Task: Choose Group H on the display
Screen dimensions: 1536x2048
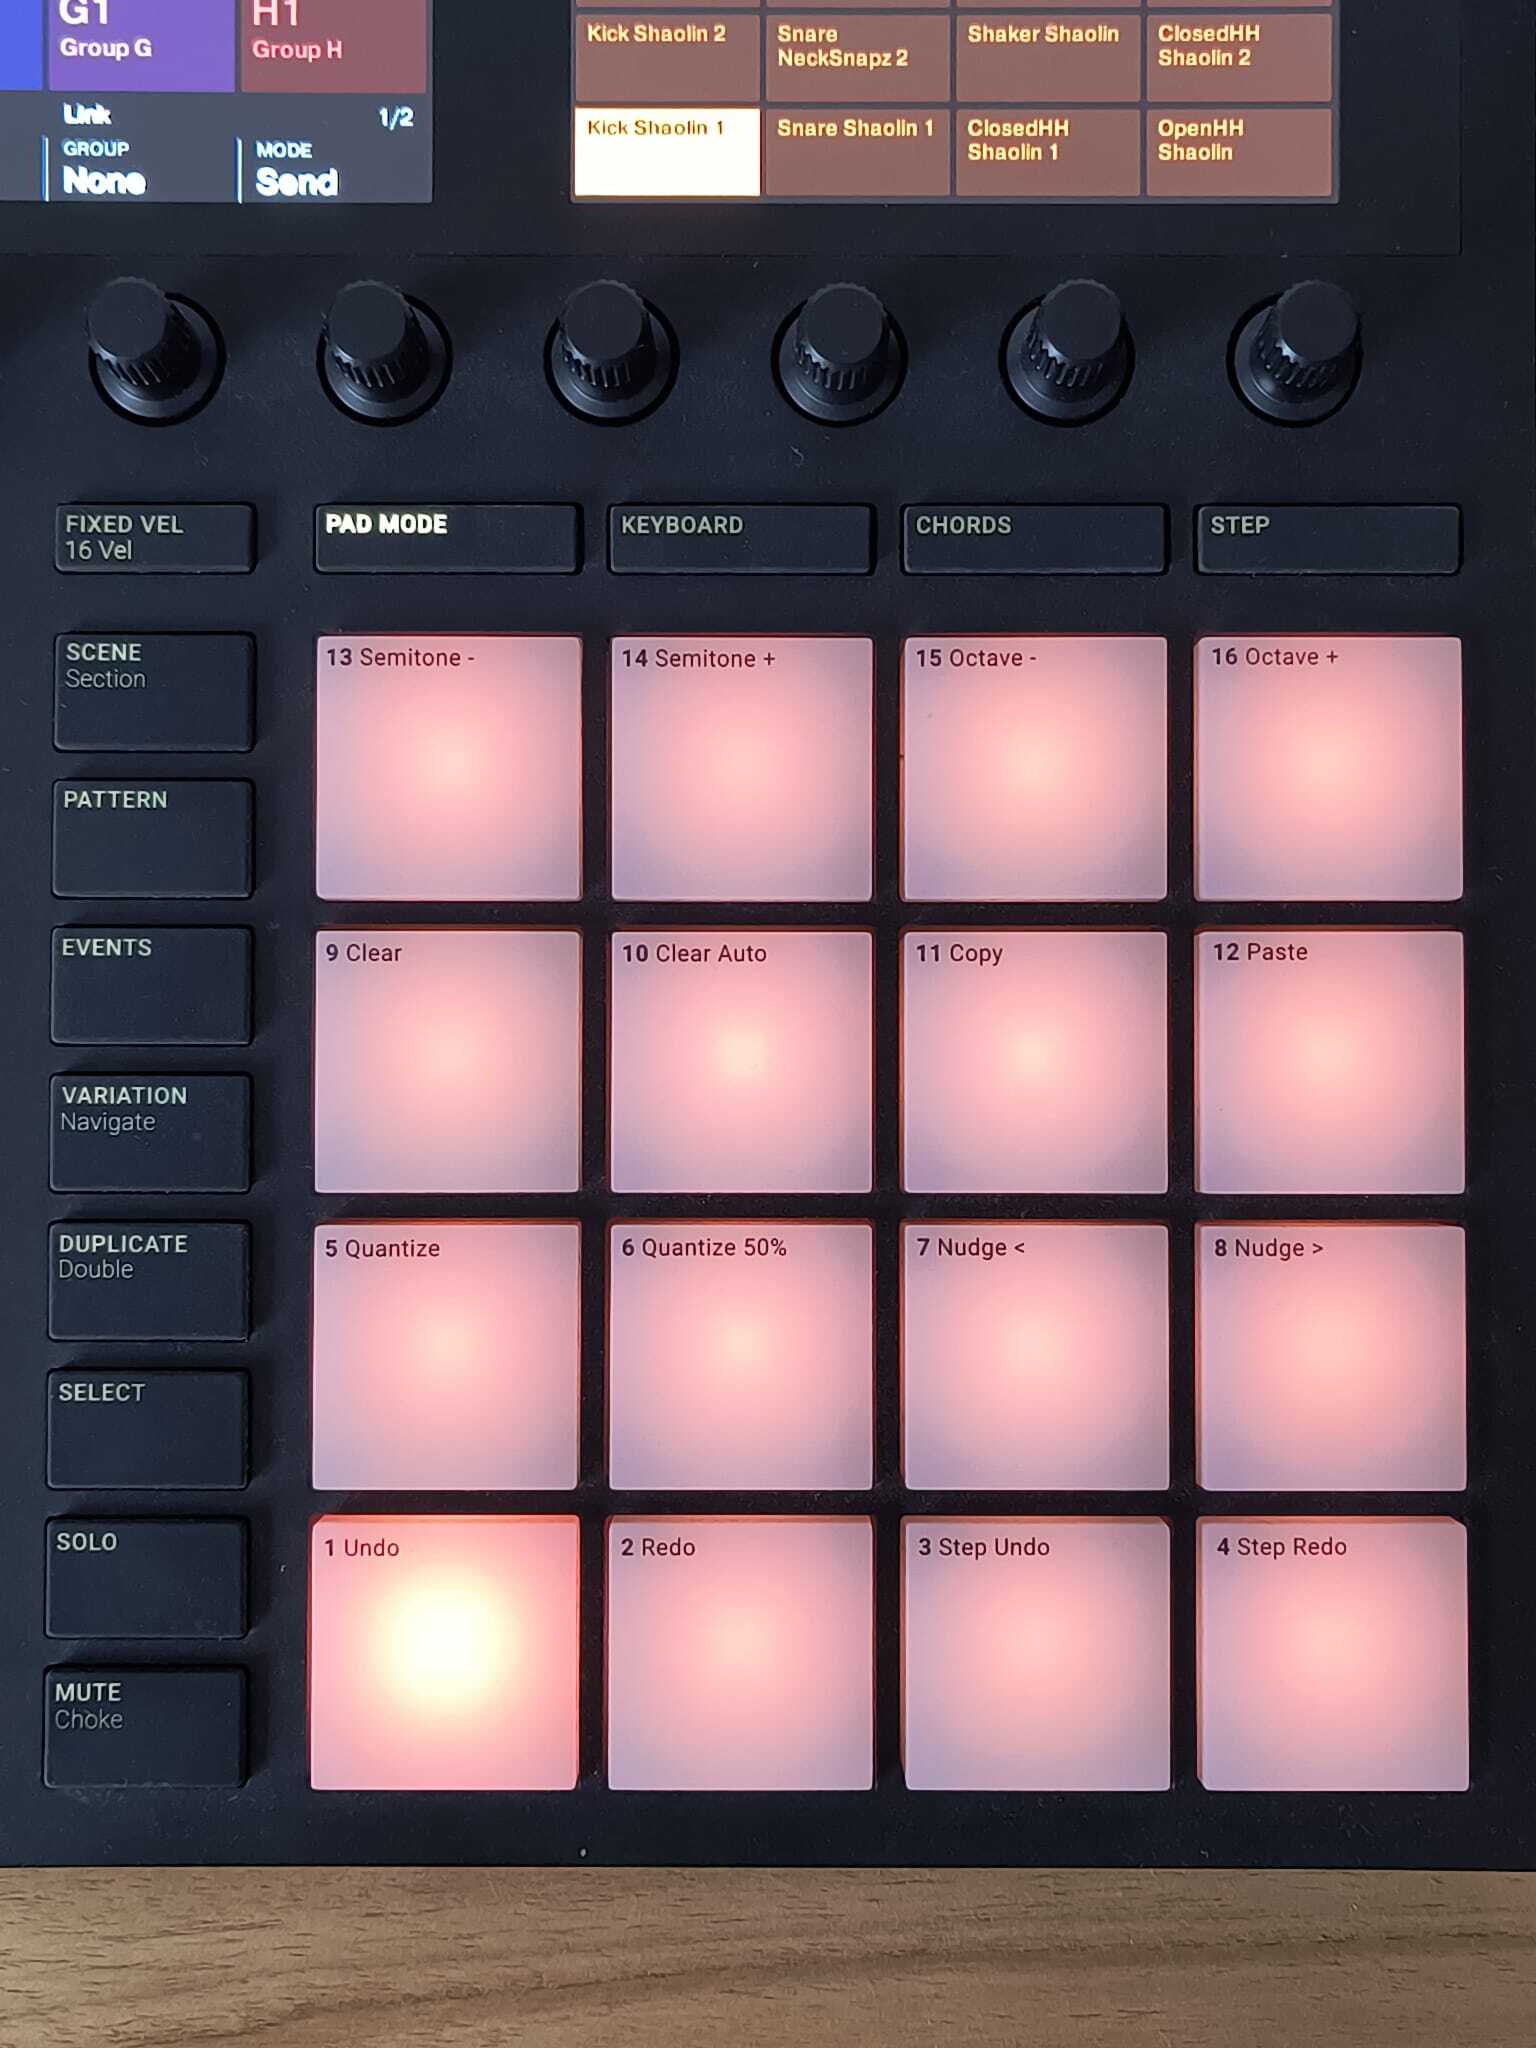Action: (x=333, y=44)
